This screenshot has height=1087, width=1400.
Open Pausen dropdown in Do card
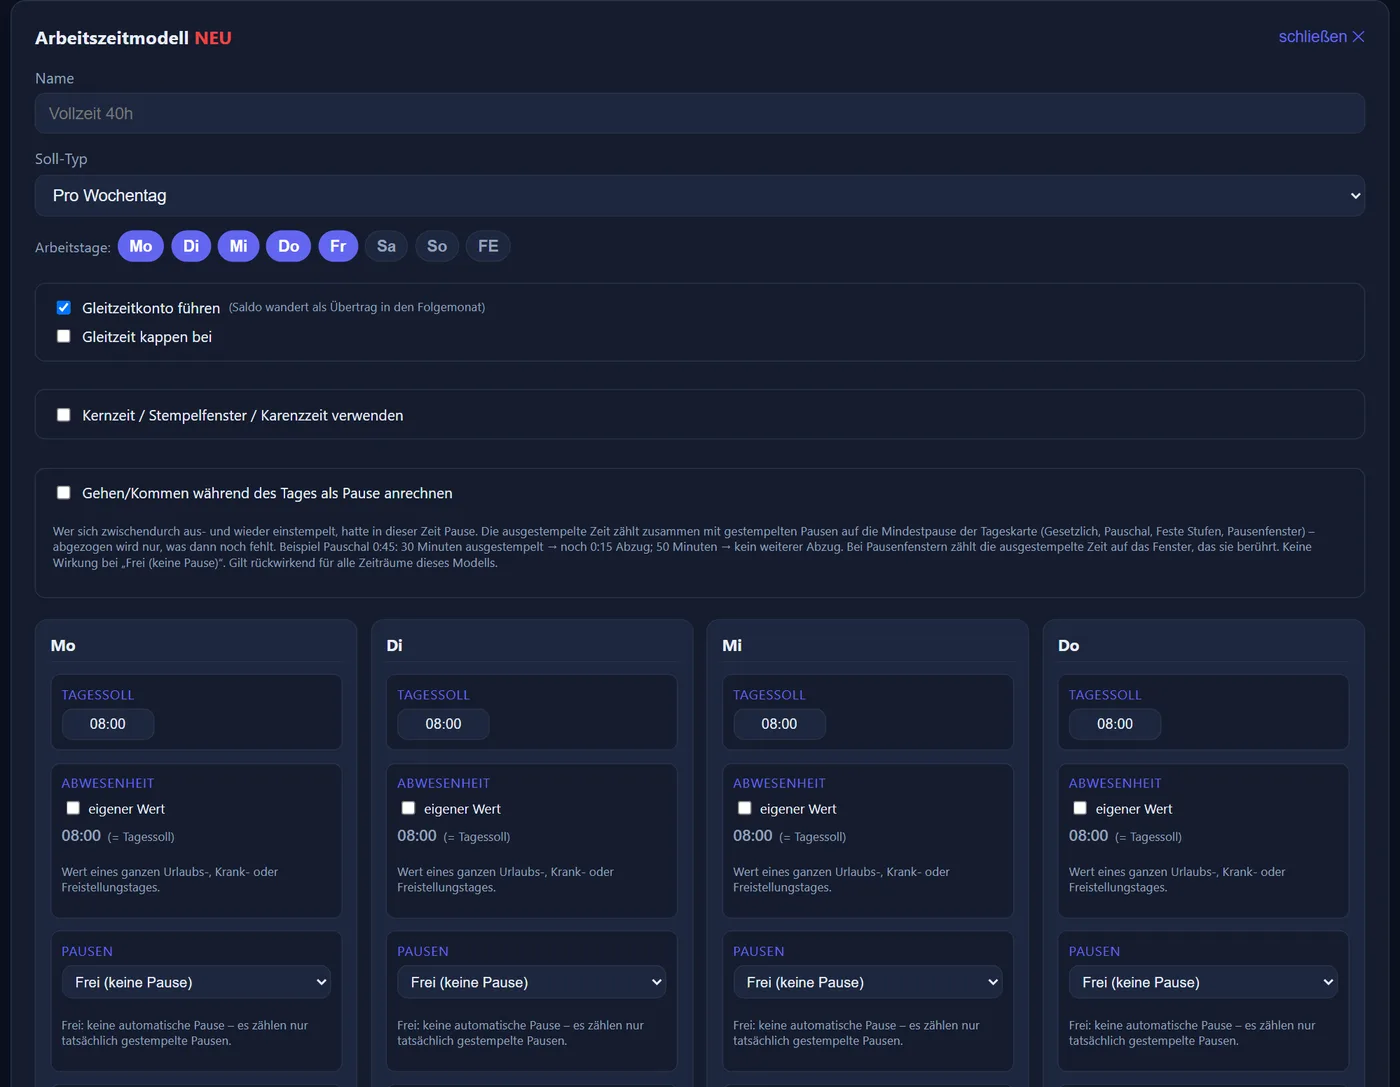coord(1203,982)
